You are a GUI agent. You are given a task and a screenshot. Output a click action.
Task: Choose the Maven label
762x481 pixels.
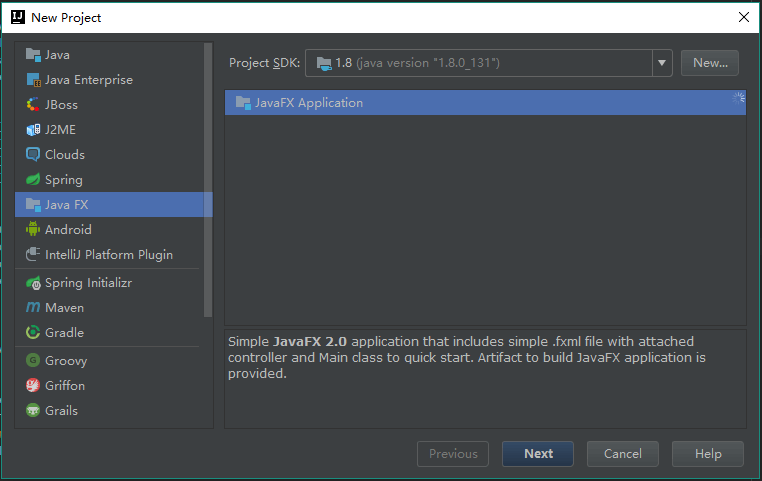[x=64, y=308]
